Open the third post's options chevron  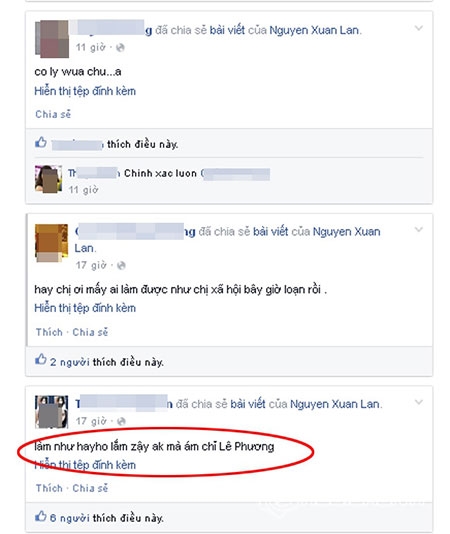[419, 402]
